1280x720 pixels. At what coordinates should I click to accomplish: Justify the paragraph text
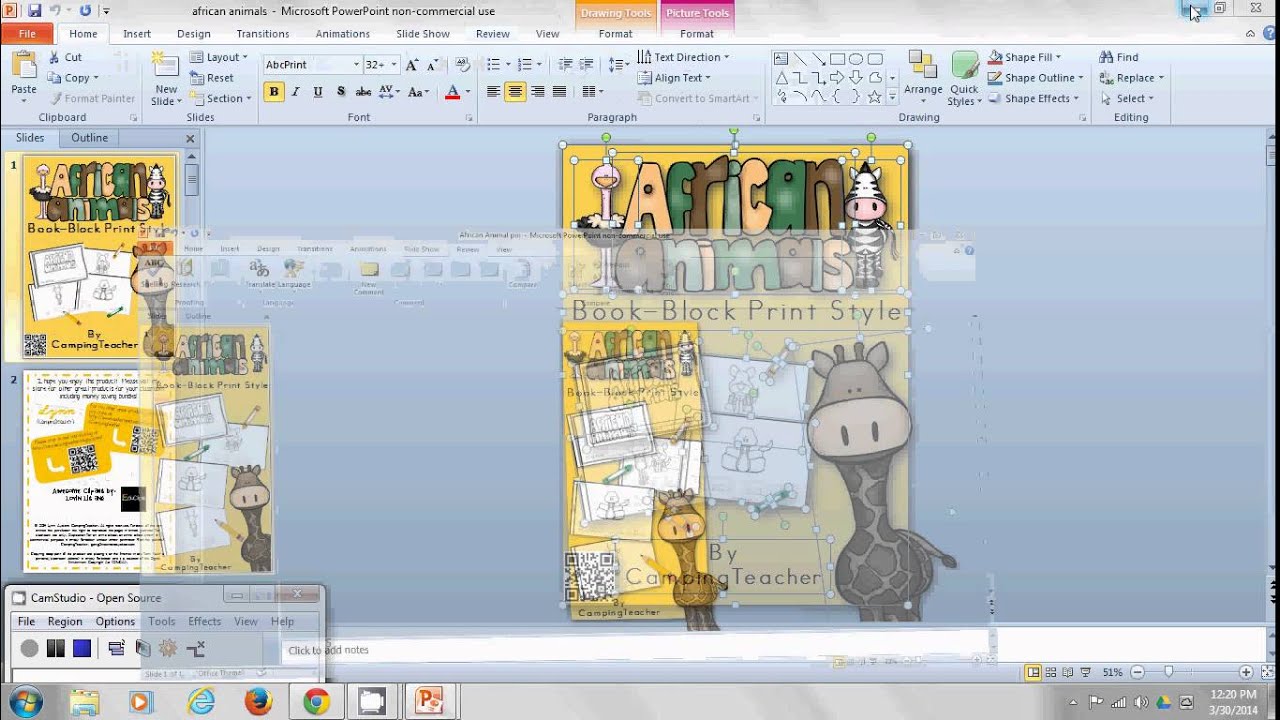(560, 92)
